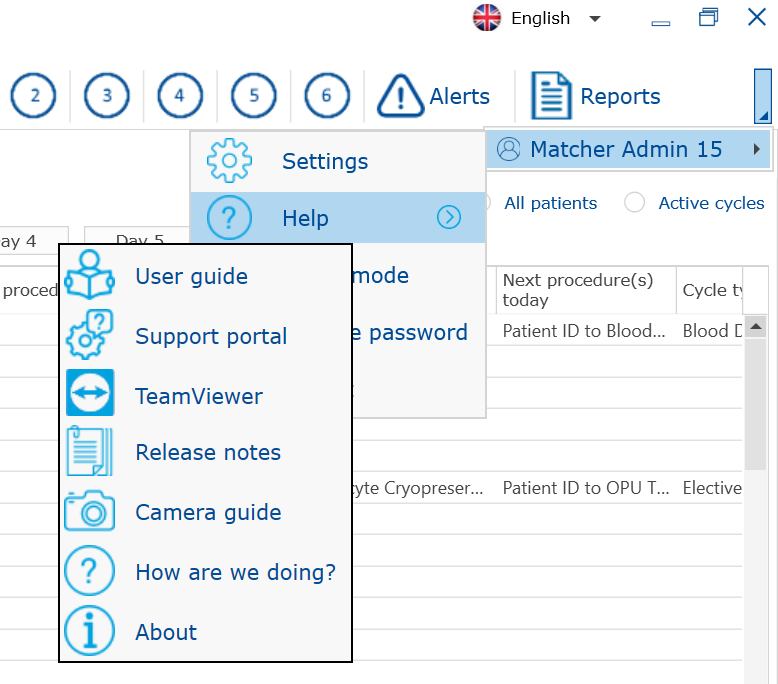Launch TeamViewer via its blue arrow icon

[89, 394]
